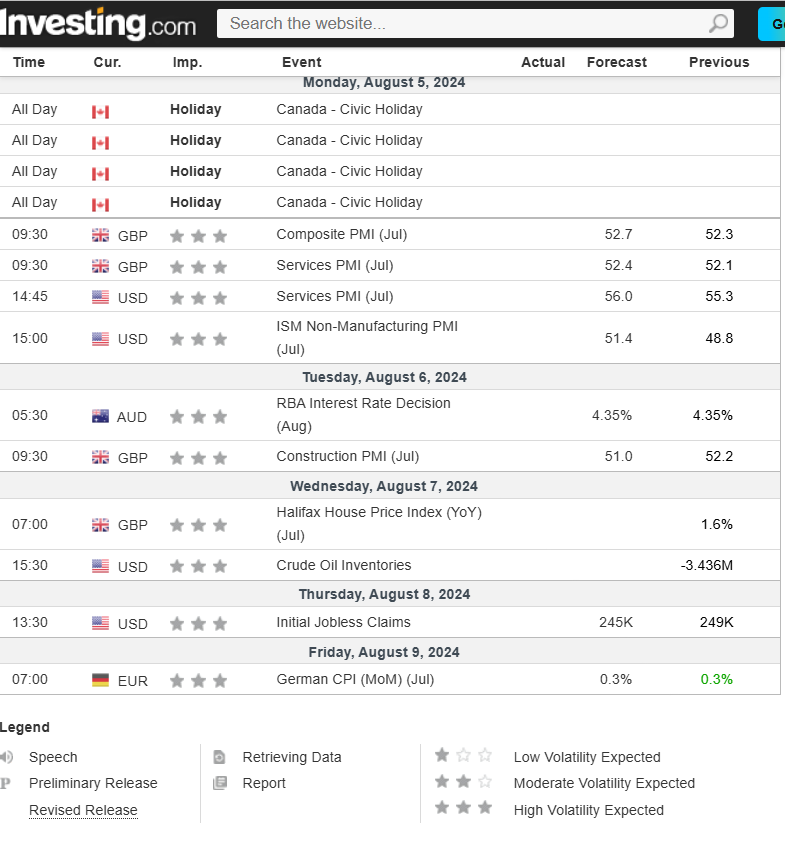Click the volatility stars for RBA Interest Rate Decision
785x847 pixels.
pyautogui.click(x=198, y=416)
